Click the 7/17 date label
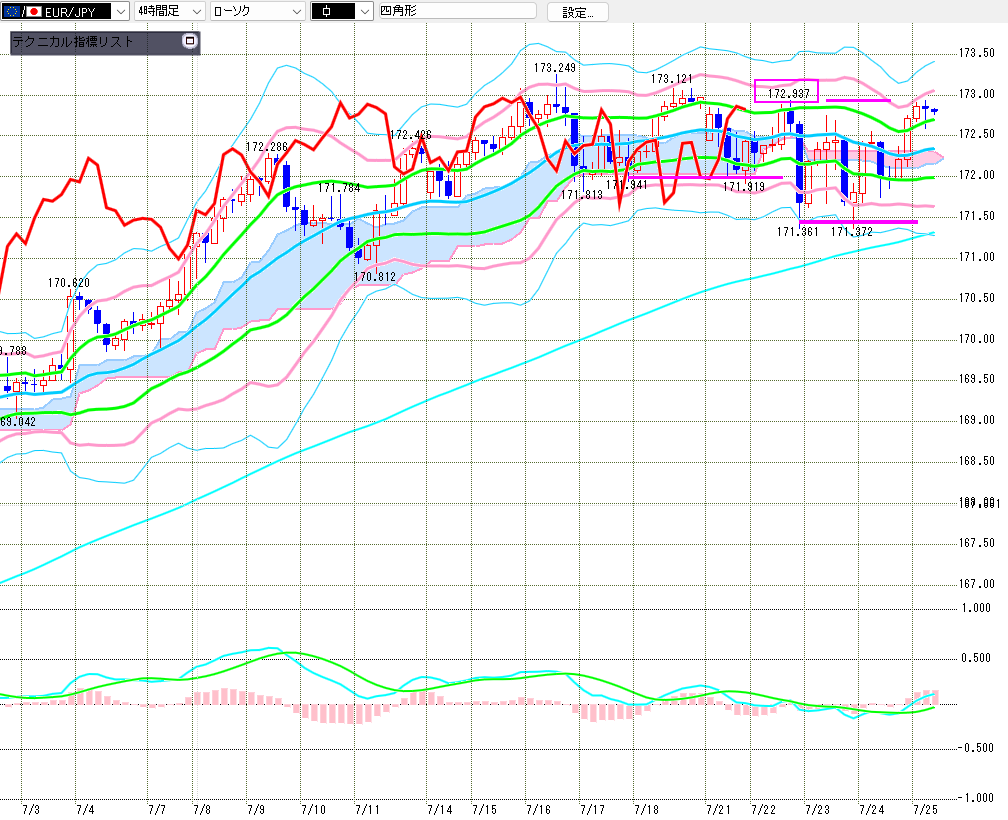The width and height of the screenshot is (1008, 820). 592,810
